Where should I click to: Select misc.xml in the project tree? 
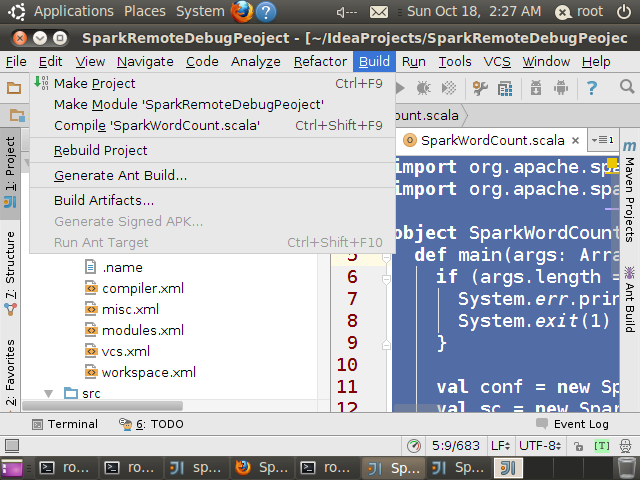coord(122,309)
